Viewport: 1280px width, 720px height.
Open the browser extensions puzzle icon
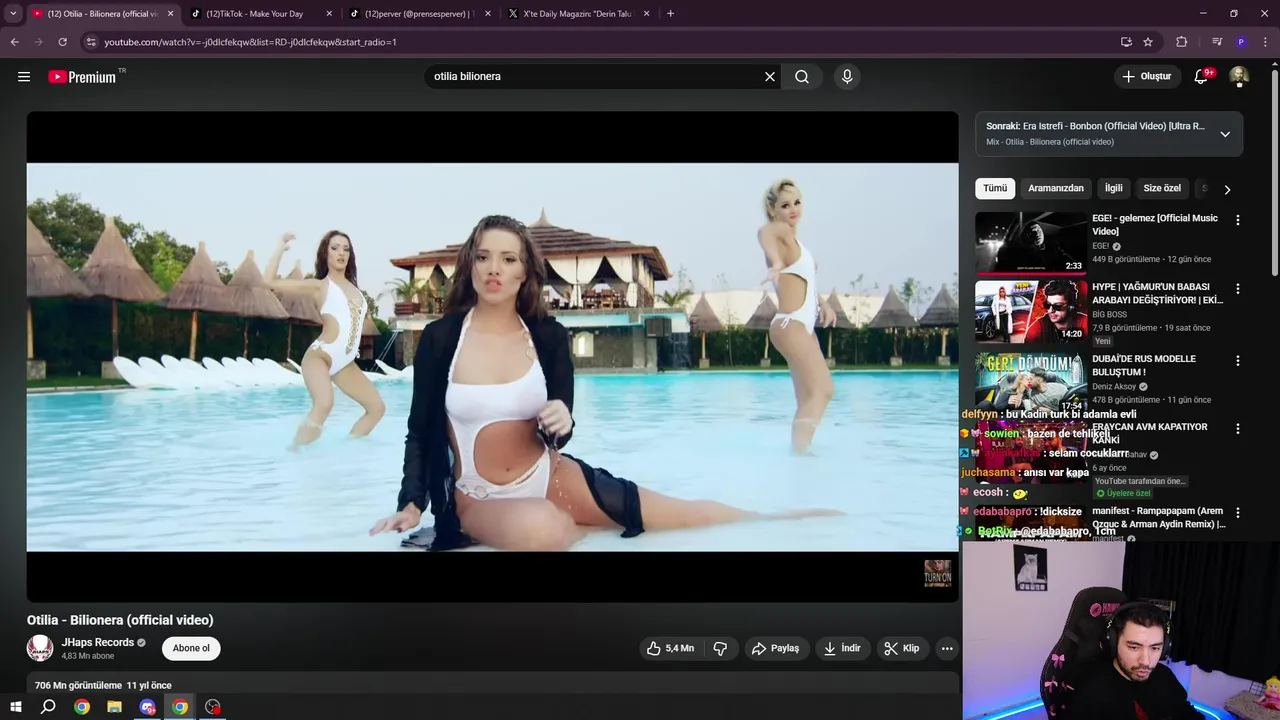1182,42
